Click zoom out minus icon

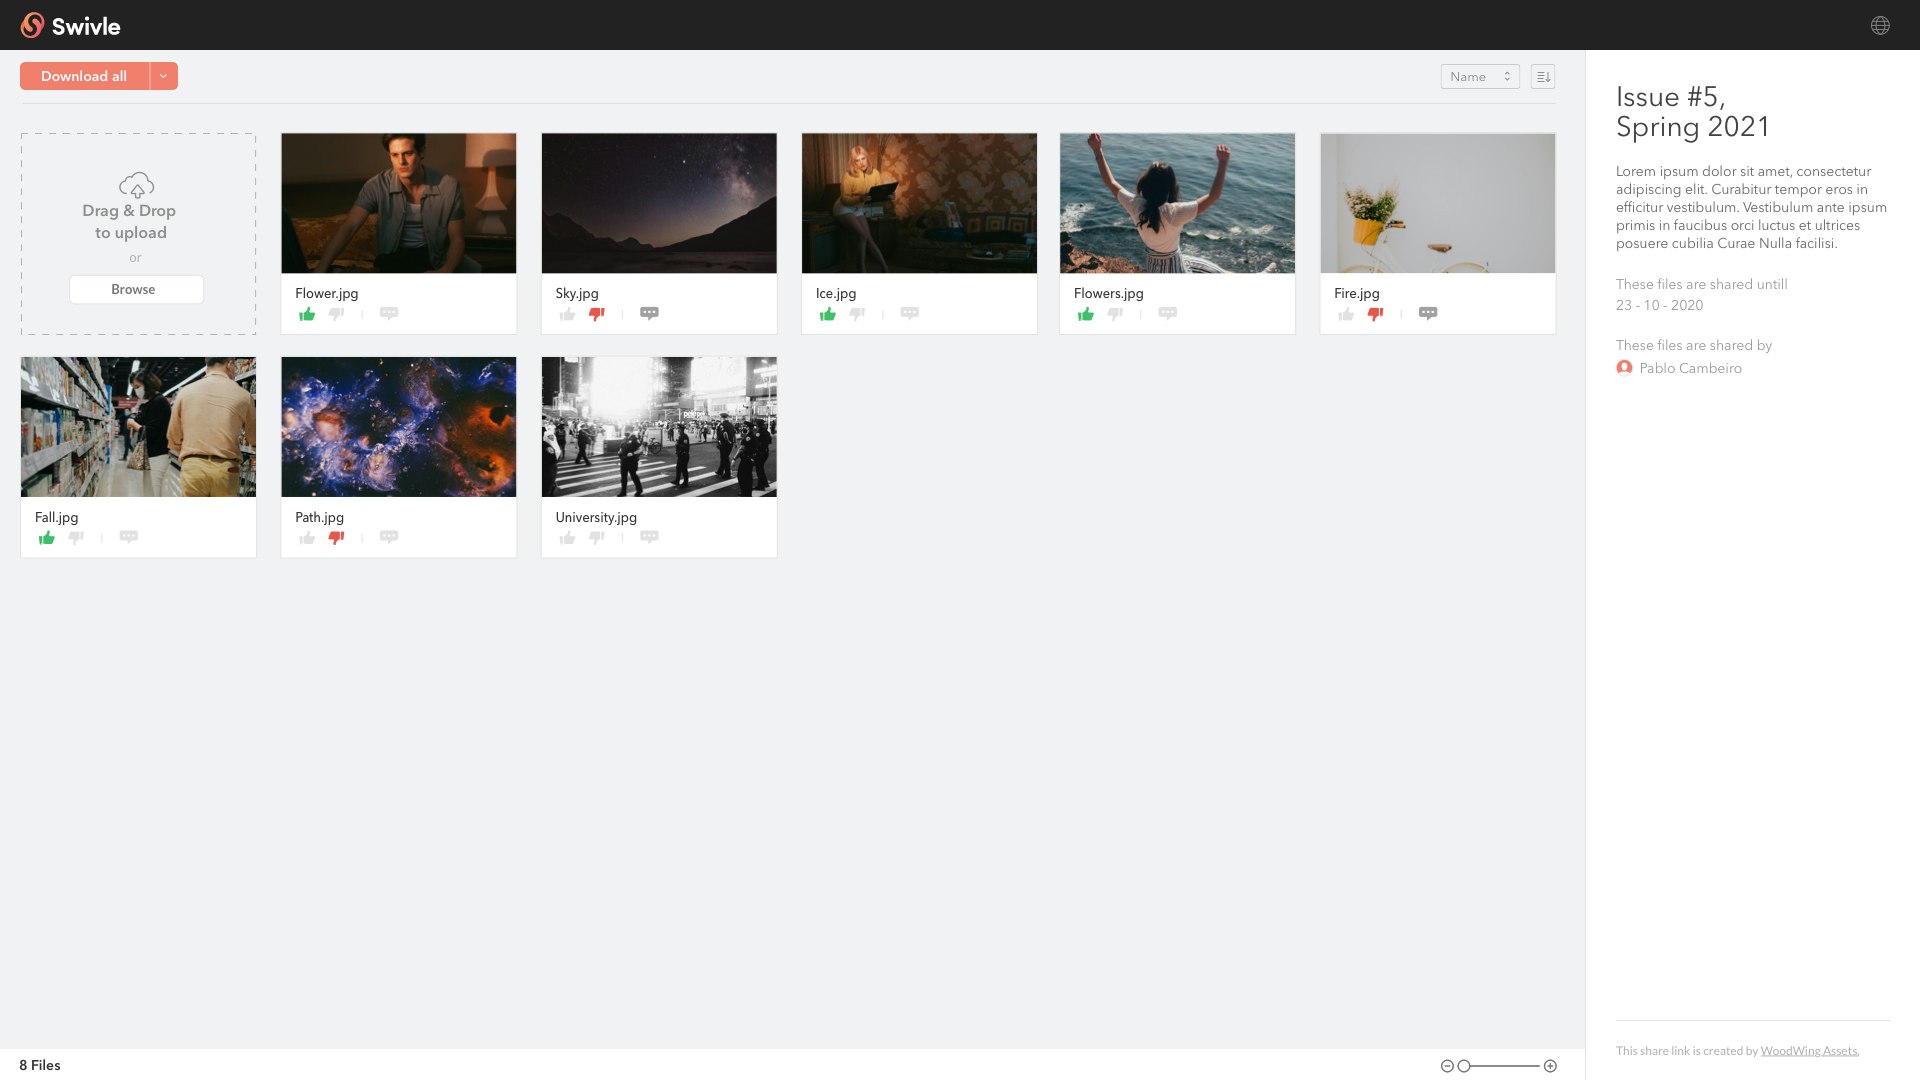1446,1066
